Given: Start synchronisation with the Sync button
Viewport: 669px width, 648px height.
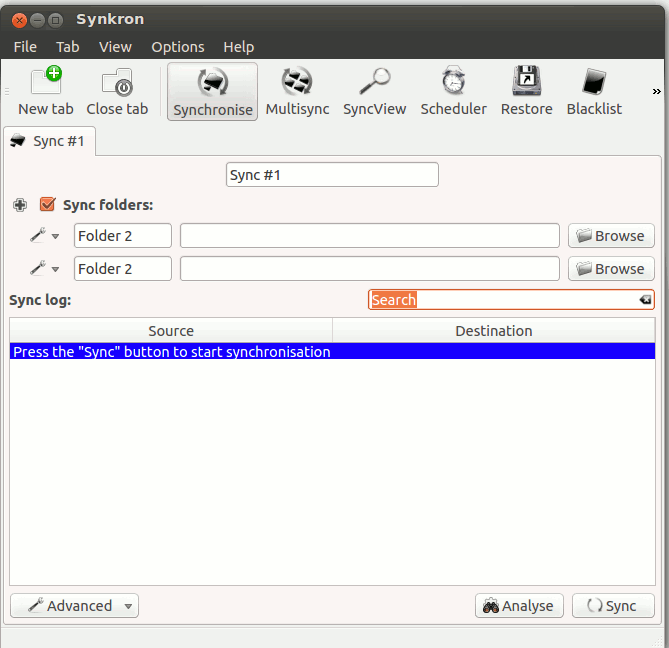Looking at the screenshot, I should coord(613,605).
